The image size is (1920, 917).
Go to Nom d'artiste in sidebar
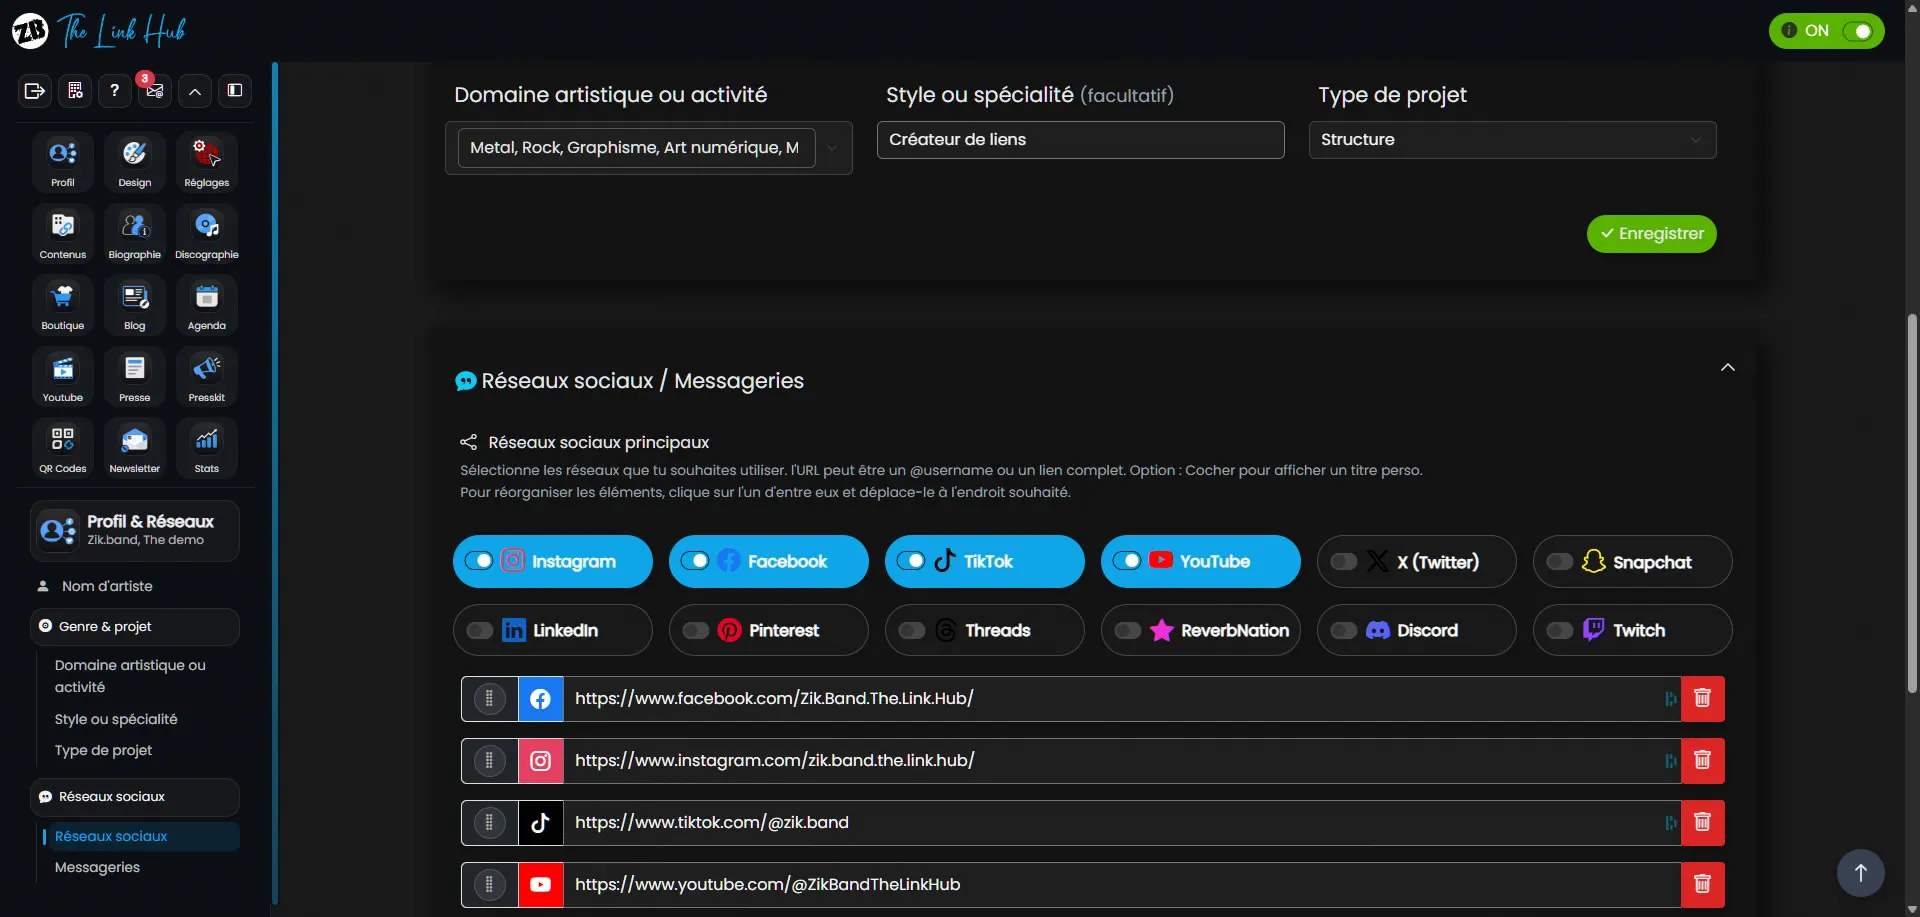pos(107,586)
